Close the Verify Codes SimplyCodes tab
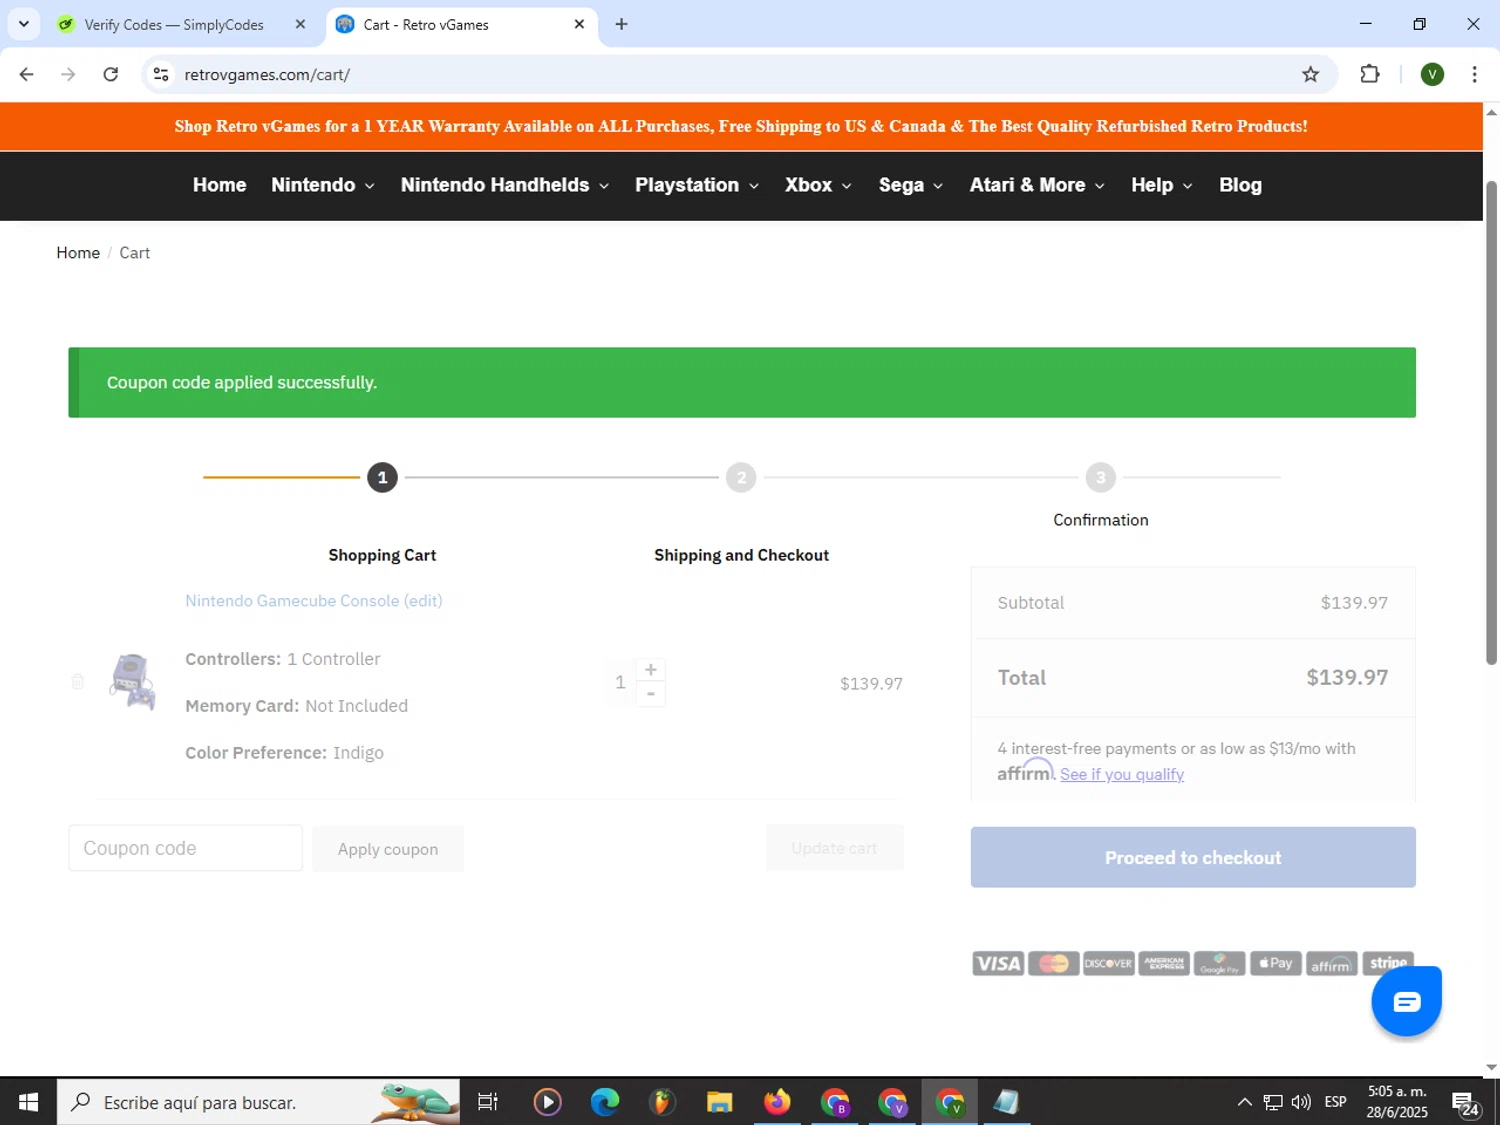This screenshot has height=1125, width=1500. coord(300,24)
